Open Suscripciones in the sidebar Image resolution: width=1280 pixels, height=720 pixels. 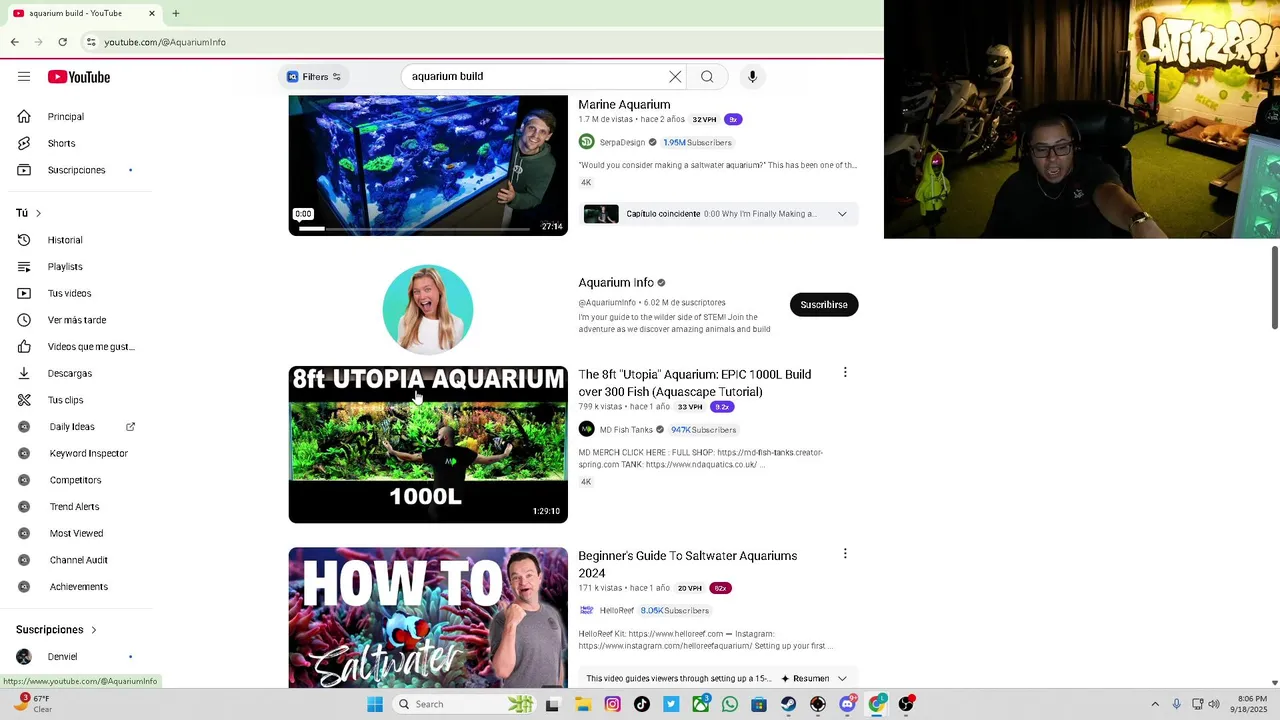76,170
